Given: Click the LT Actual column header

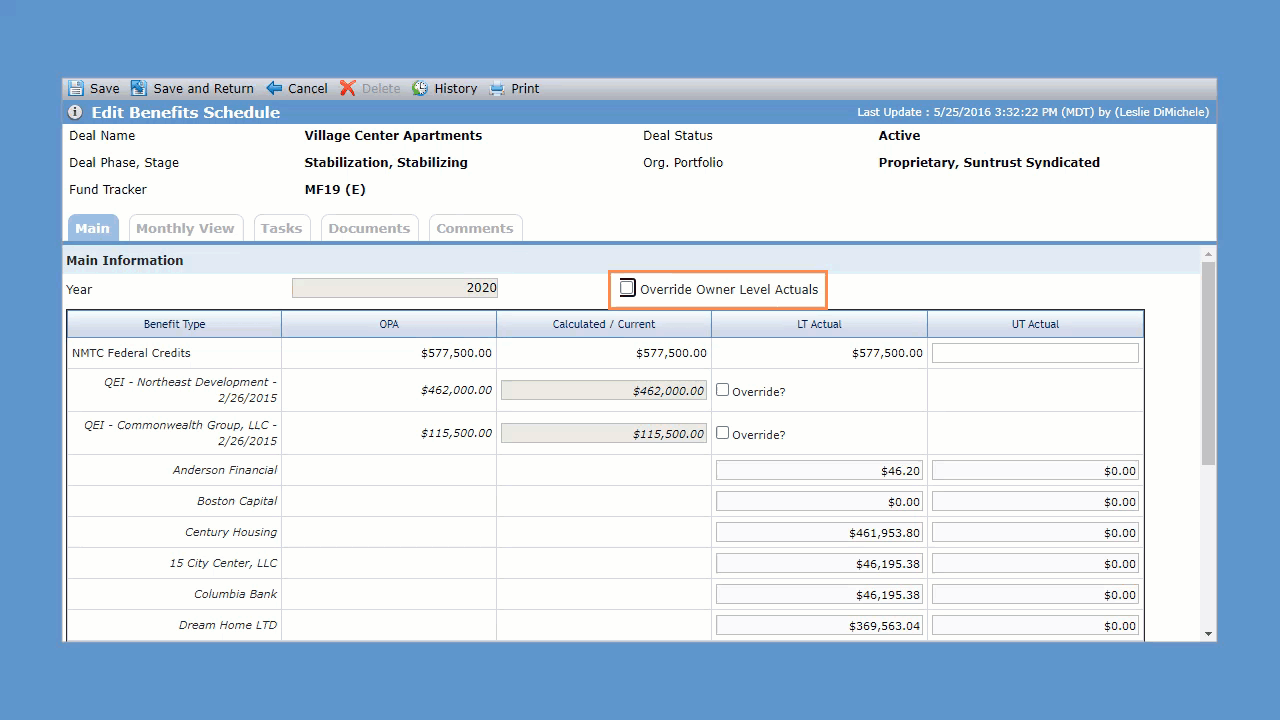Looking at the screenshot, I should tap(819, 324).
